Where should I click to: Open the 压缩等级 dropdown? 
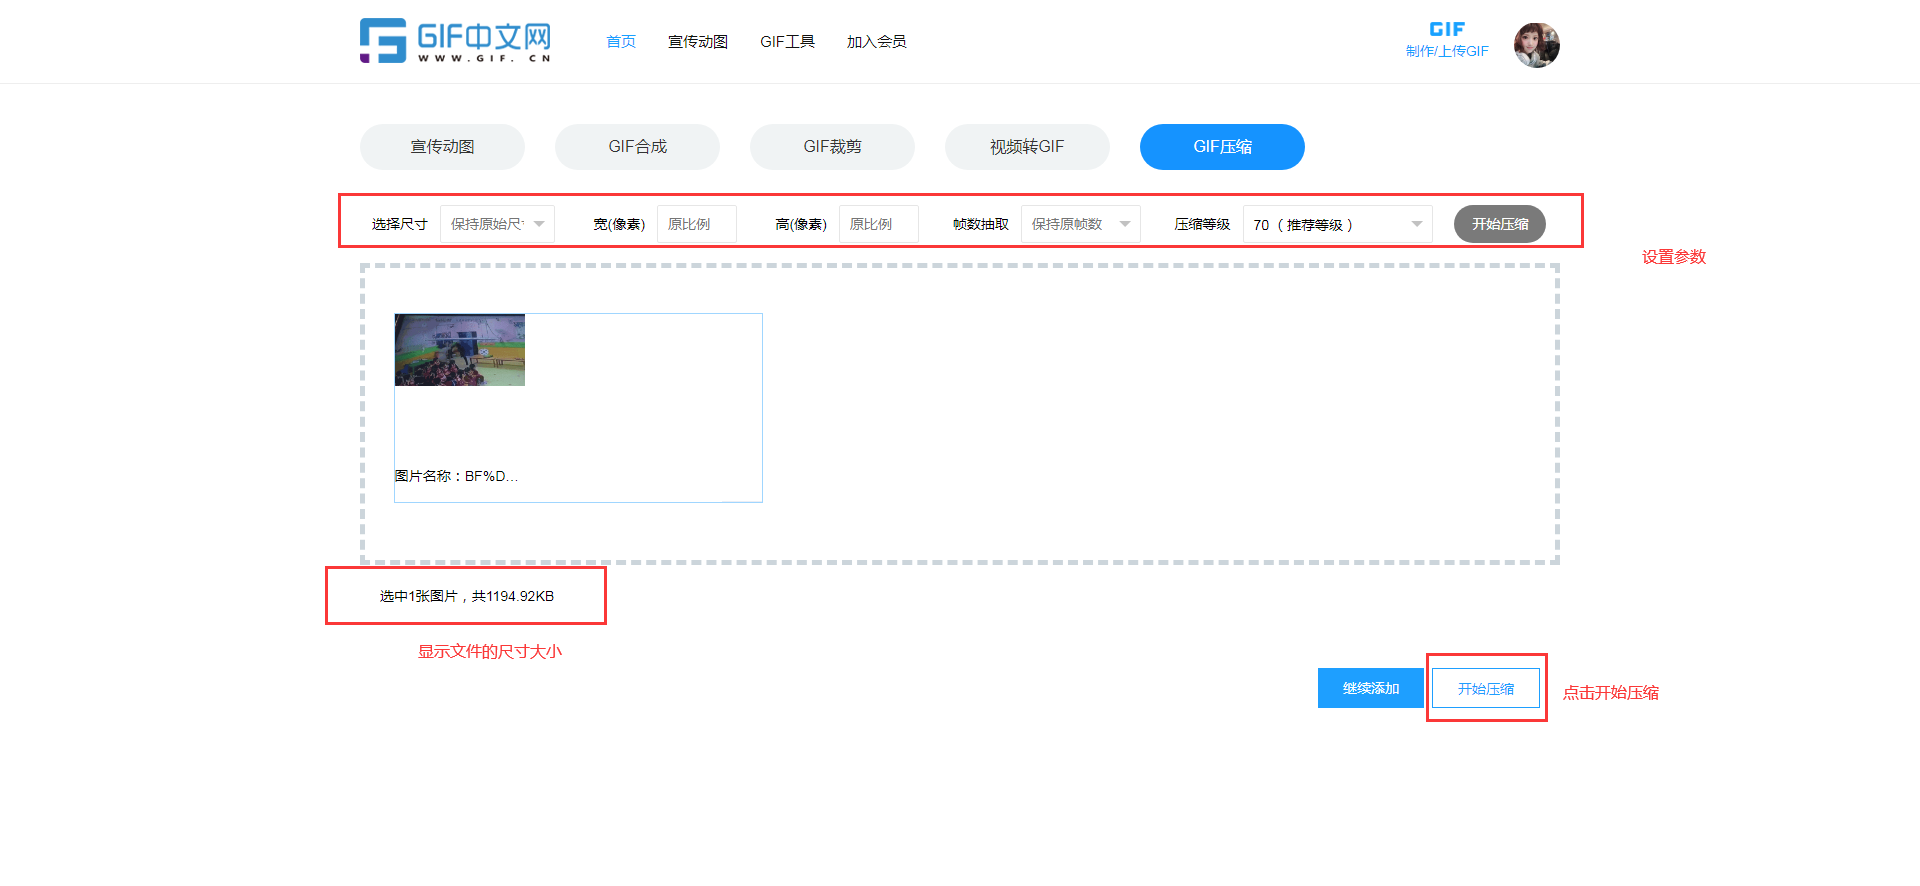pyautogui.click(x=1337, y=224)
